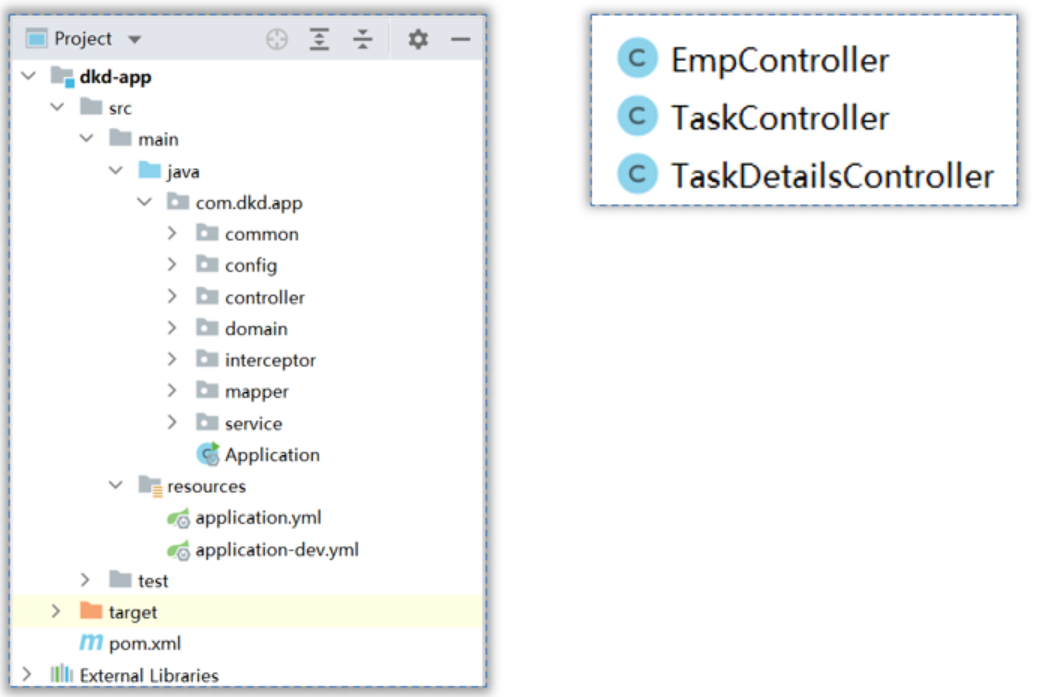Hide the Project panel with the minus icon

(460, 40)
